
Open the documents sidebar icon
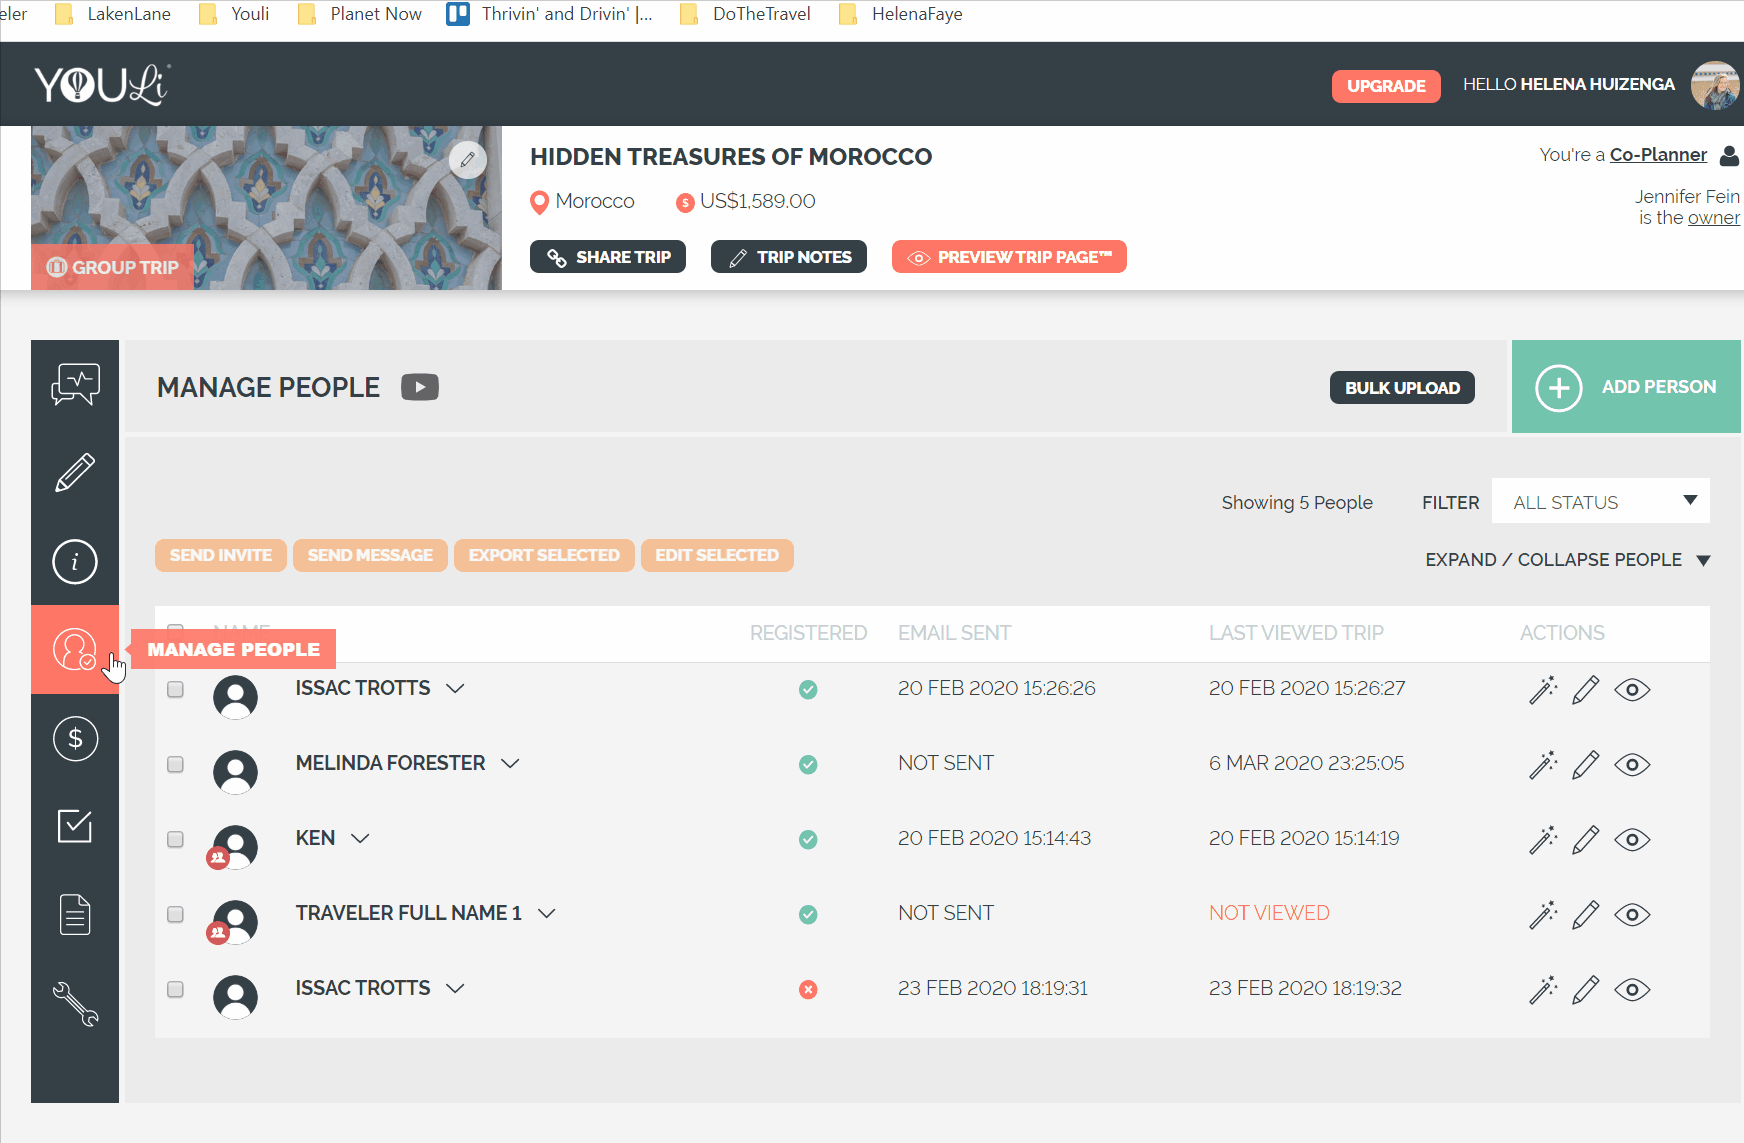point(75,914)
